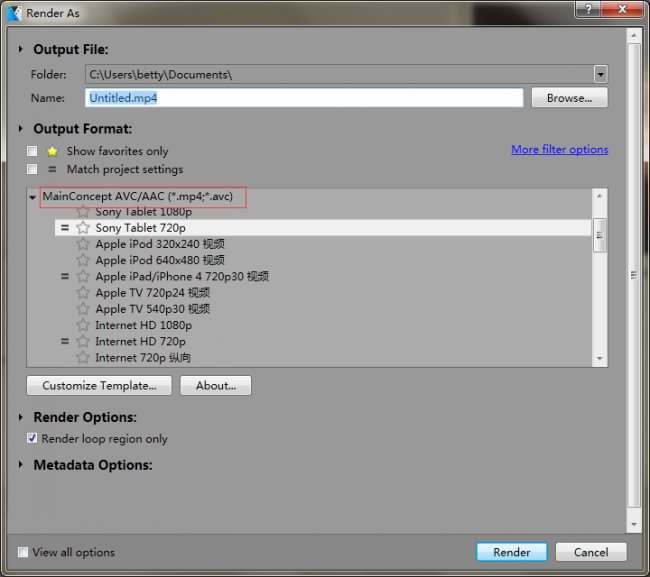Image resolution: width=650 pixels, height=577 pixels.
Task: Cancel the Render As dialog
Action: [591, 552]
